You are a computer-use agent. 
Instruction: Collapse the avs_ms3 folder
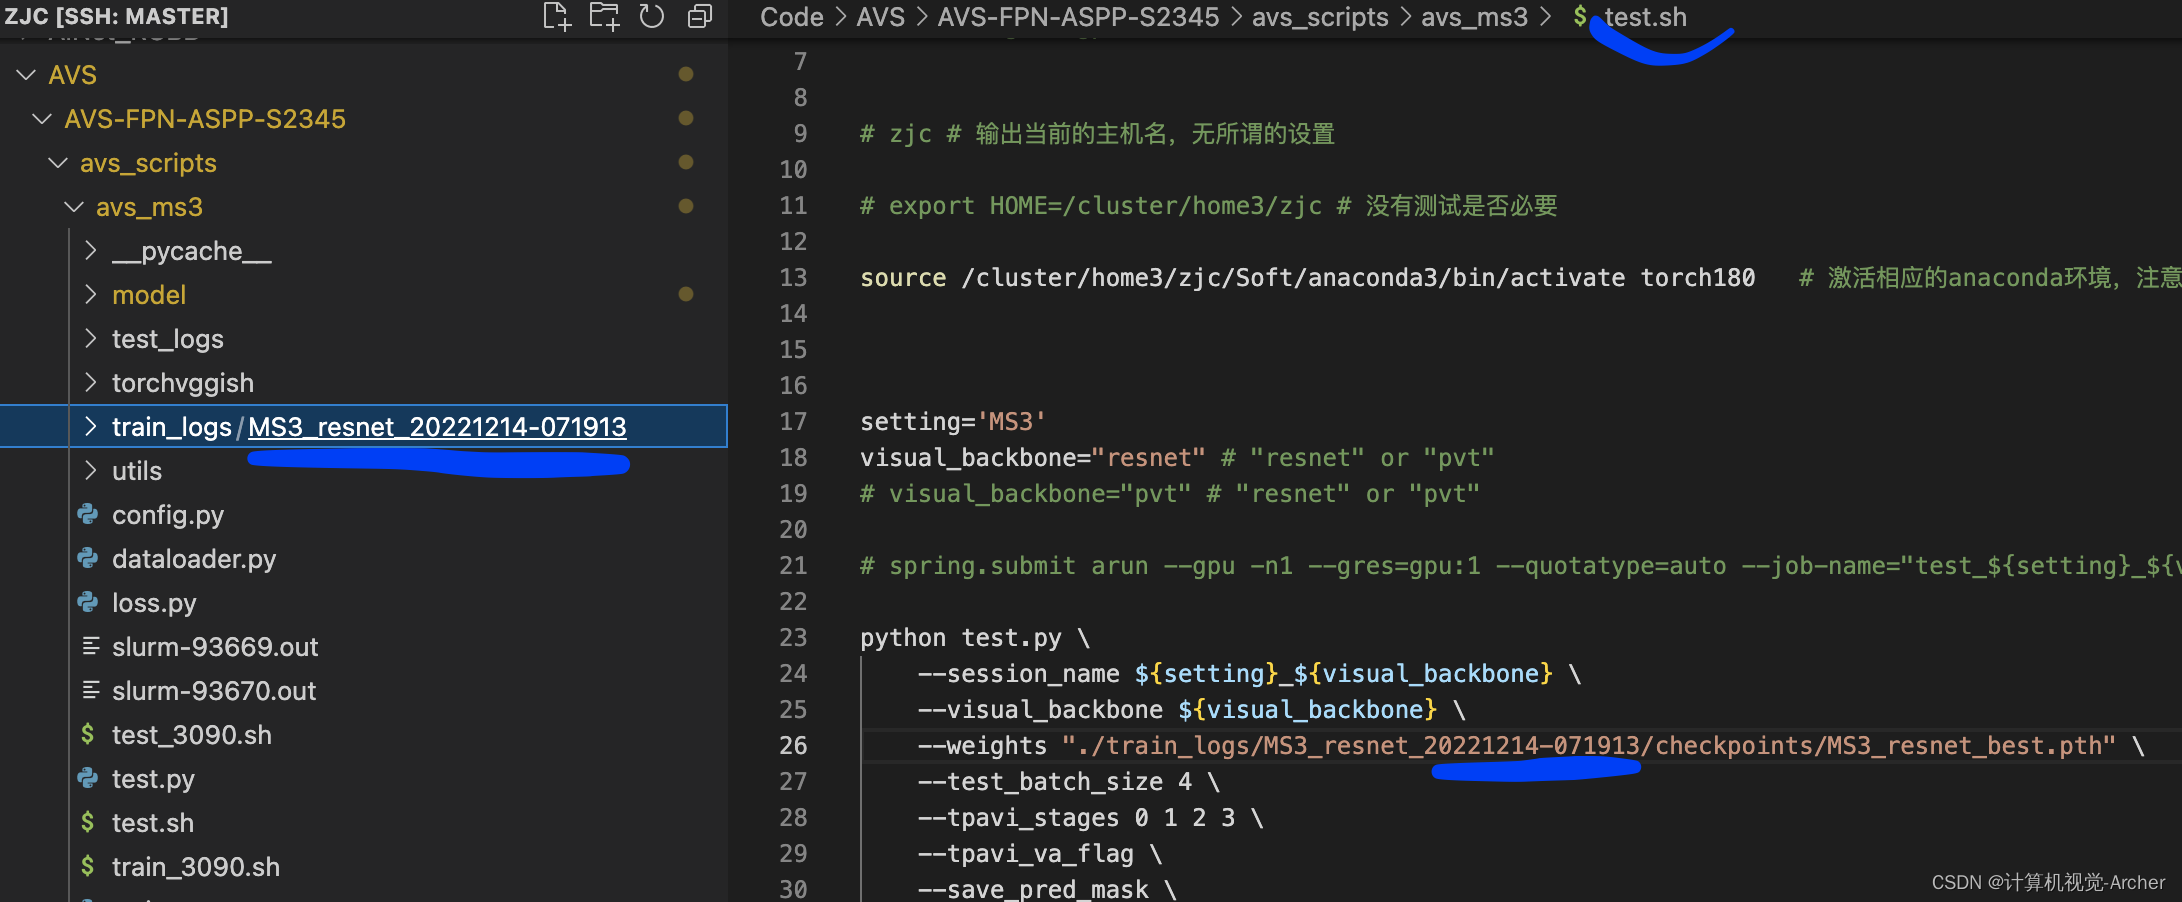pyautogui.click(x=75, y=207)
